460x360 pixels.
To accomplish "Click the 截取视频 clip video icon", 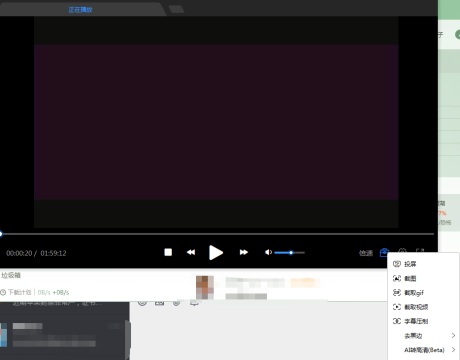I will [x=397, y=307].
